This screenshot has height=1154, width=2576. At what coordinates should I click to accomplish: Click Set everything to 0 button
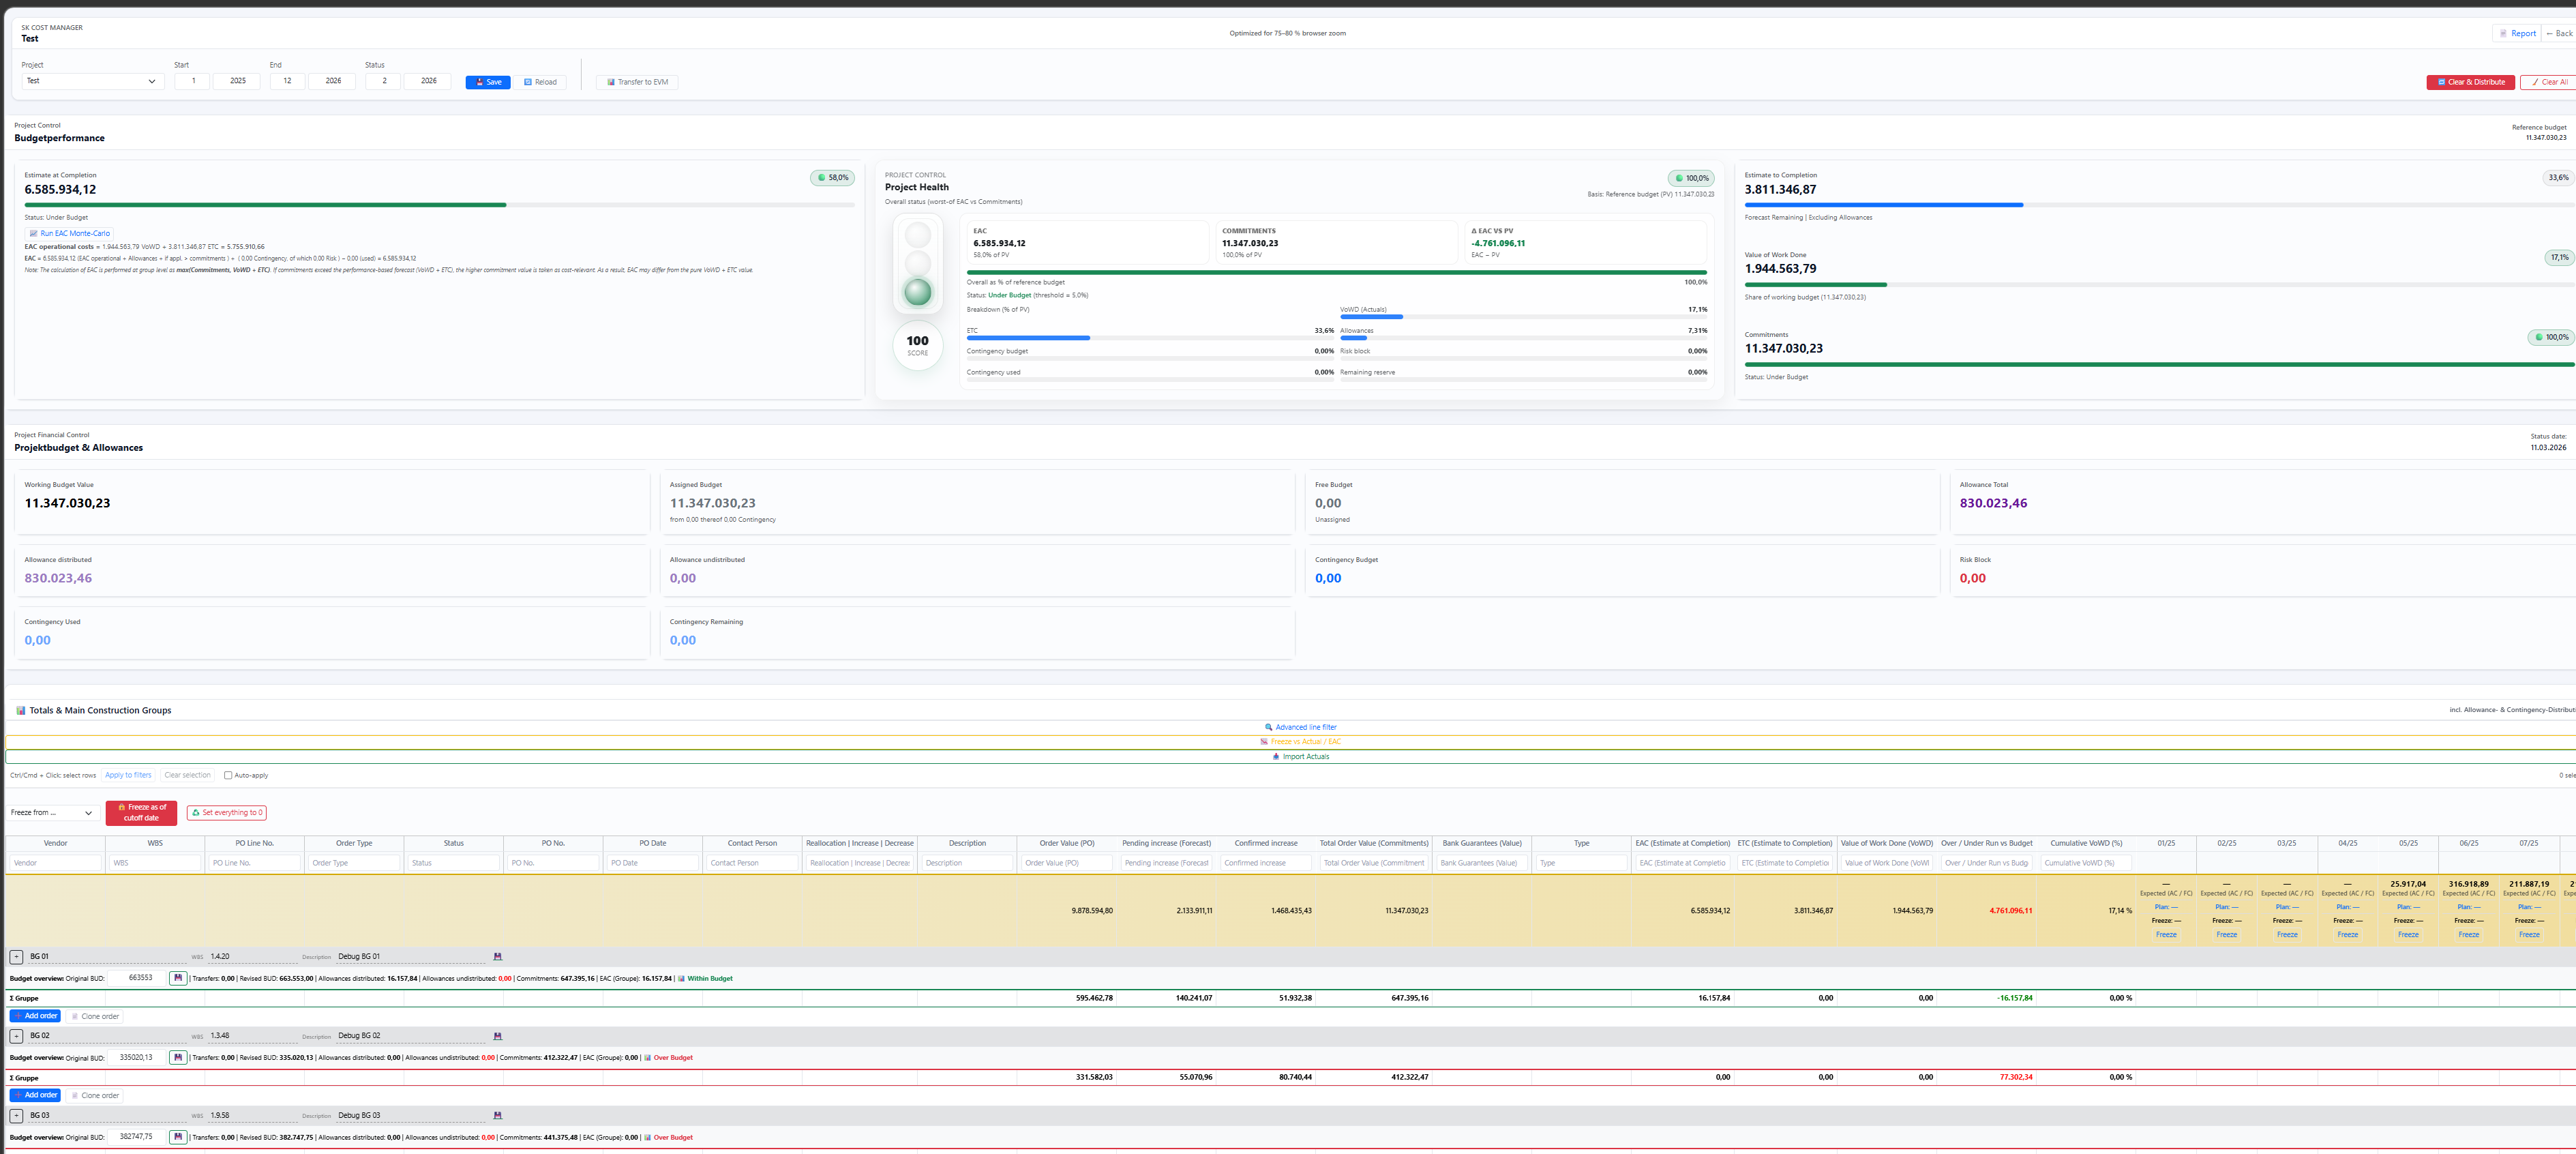(x=226, y=813)
